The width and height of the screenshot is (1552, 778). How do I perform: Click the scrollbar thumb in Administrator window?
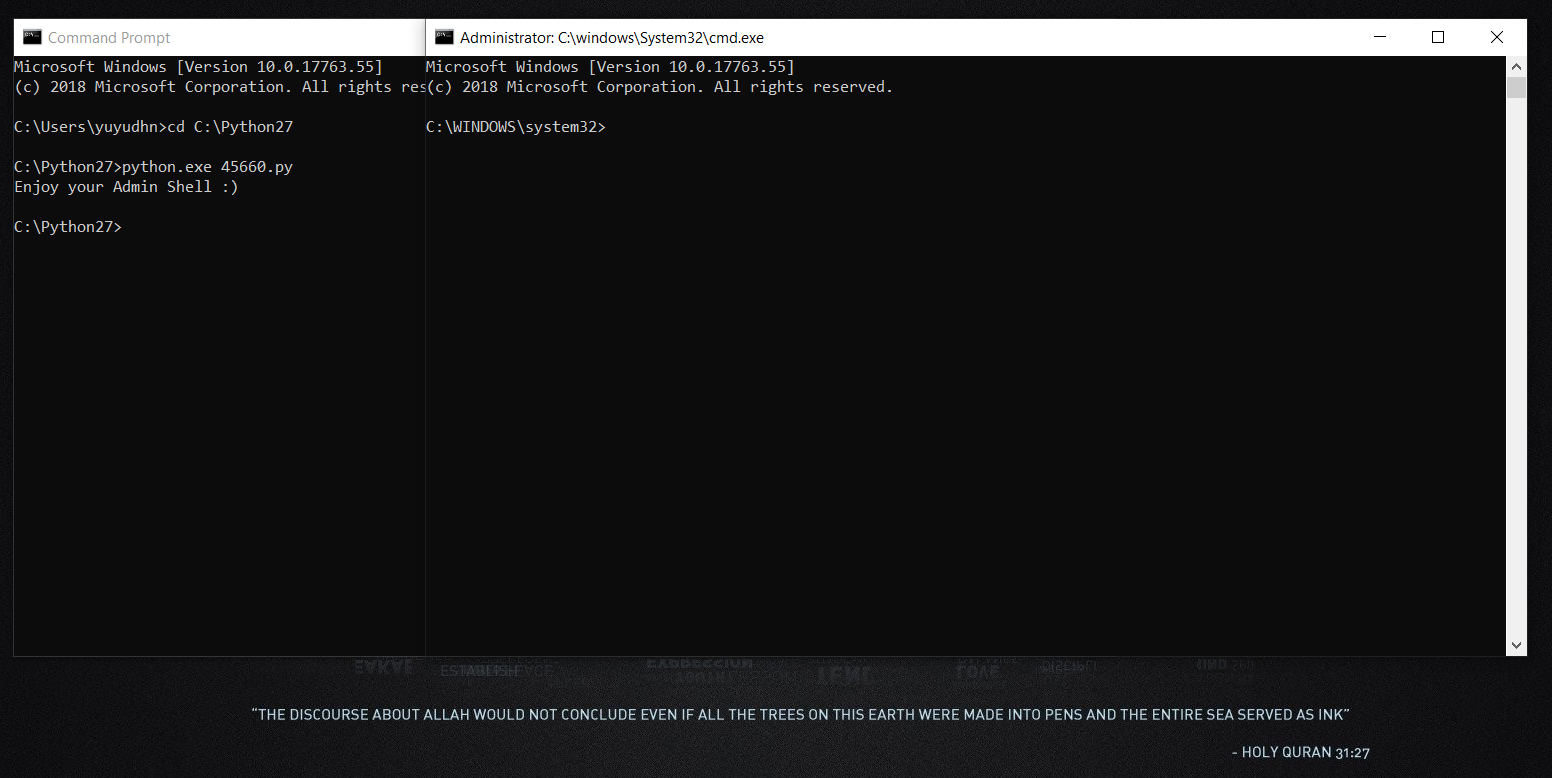(x=1516, y=87)
